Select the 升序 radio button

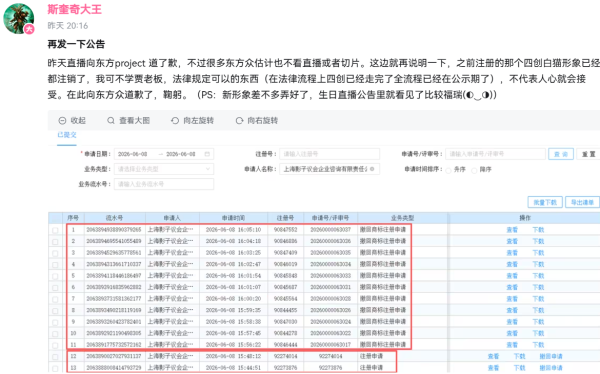448,170
